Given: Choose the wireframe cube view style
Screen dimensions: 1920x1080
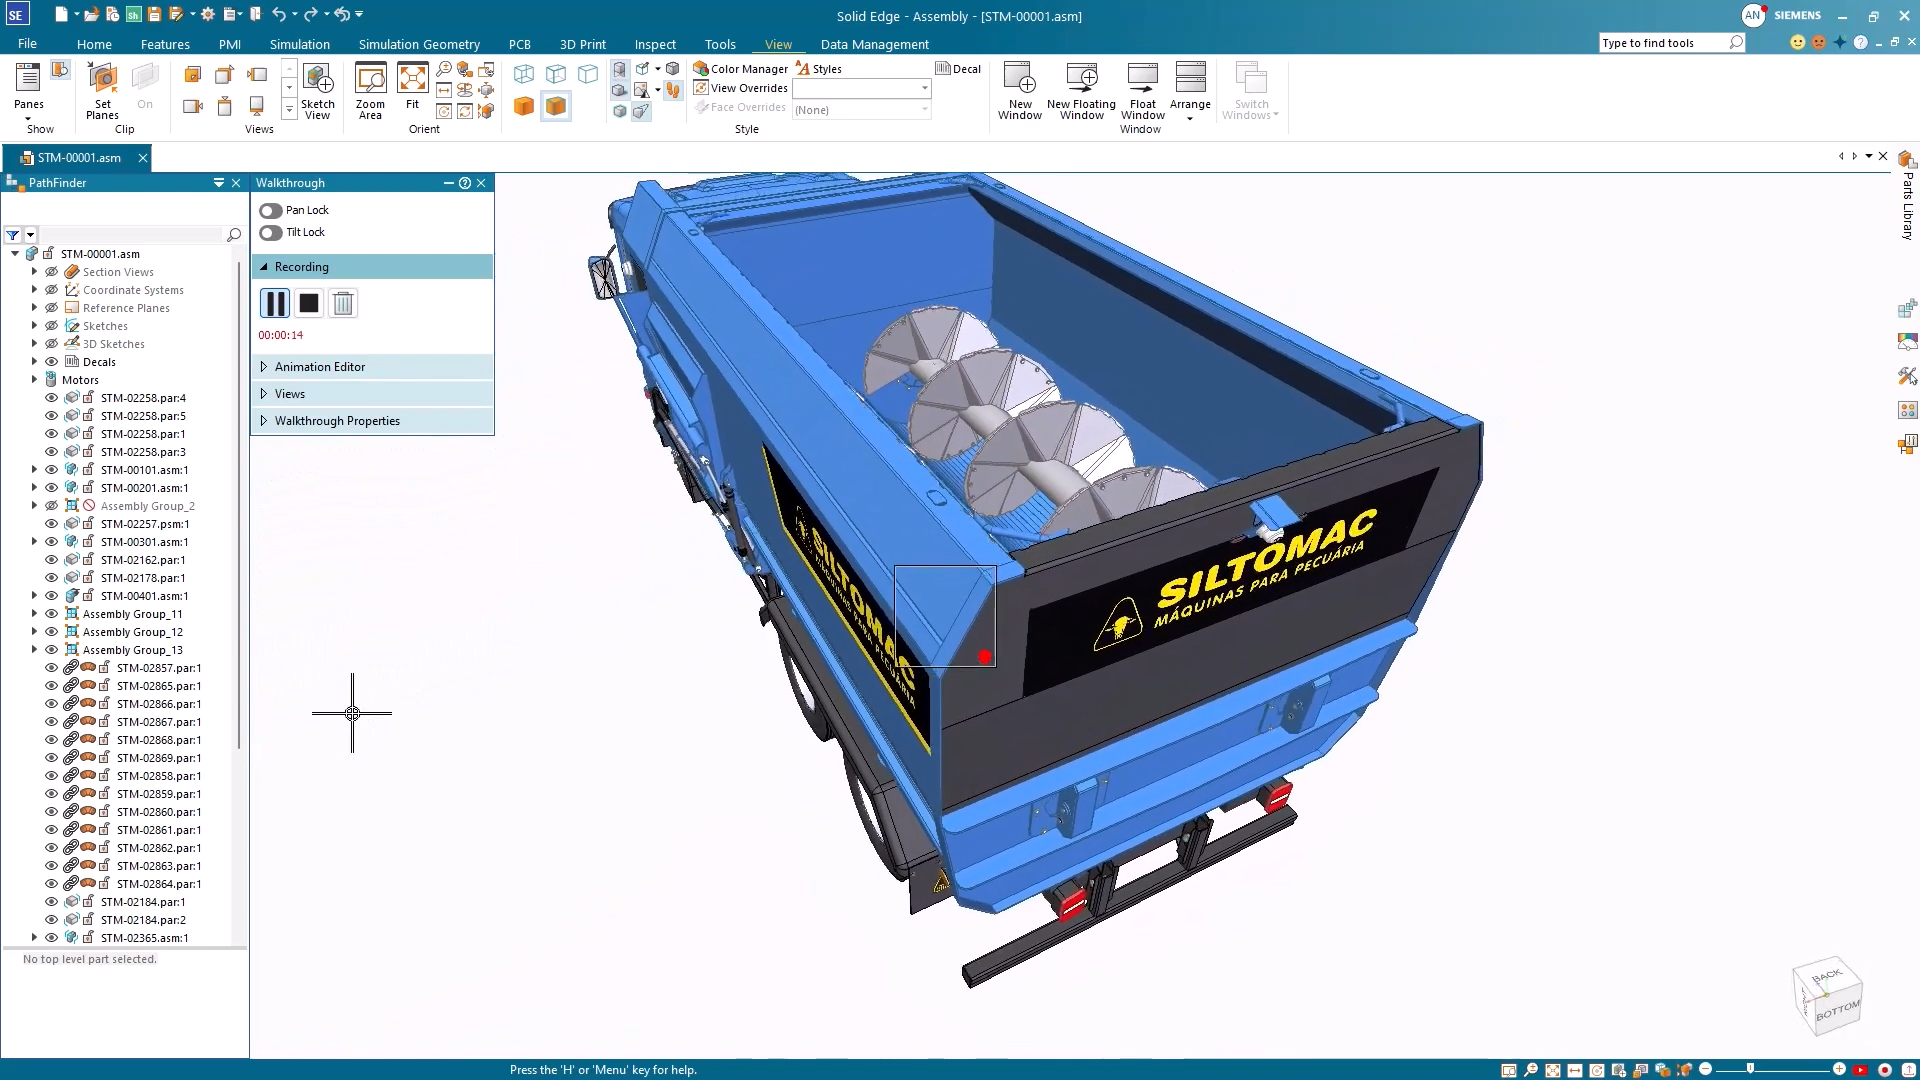Looking at the screenshot, I should pyautogui.click(x=524, y=74).
